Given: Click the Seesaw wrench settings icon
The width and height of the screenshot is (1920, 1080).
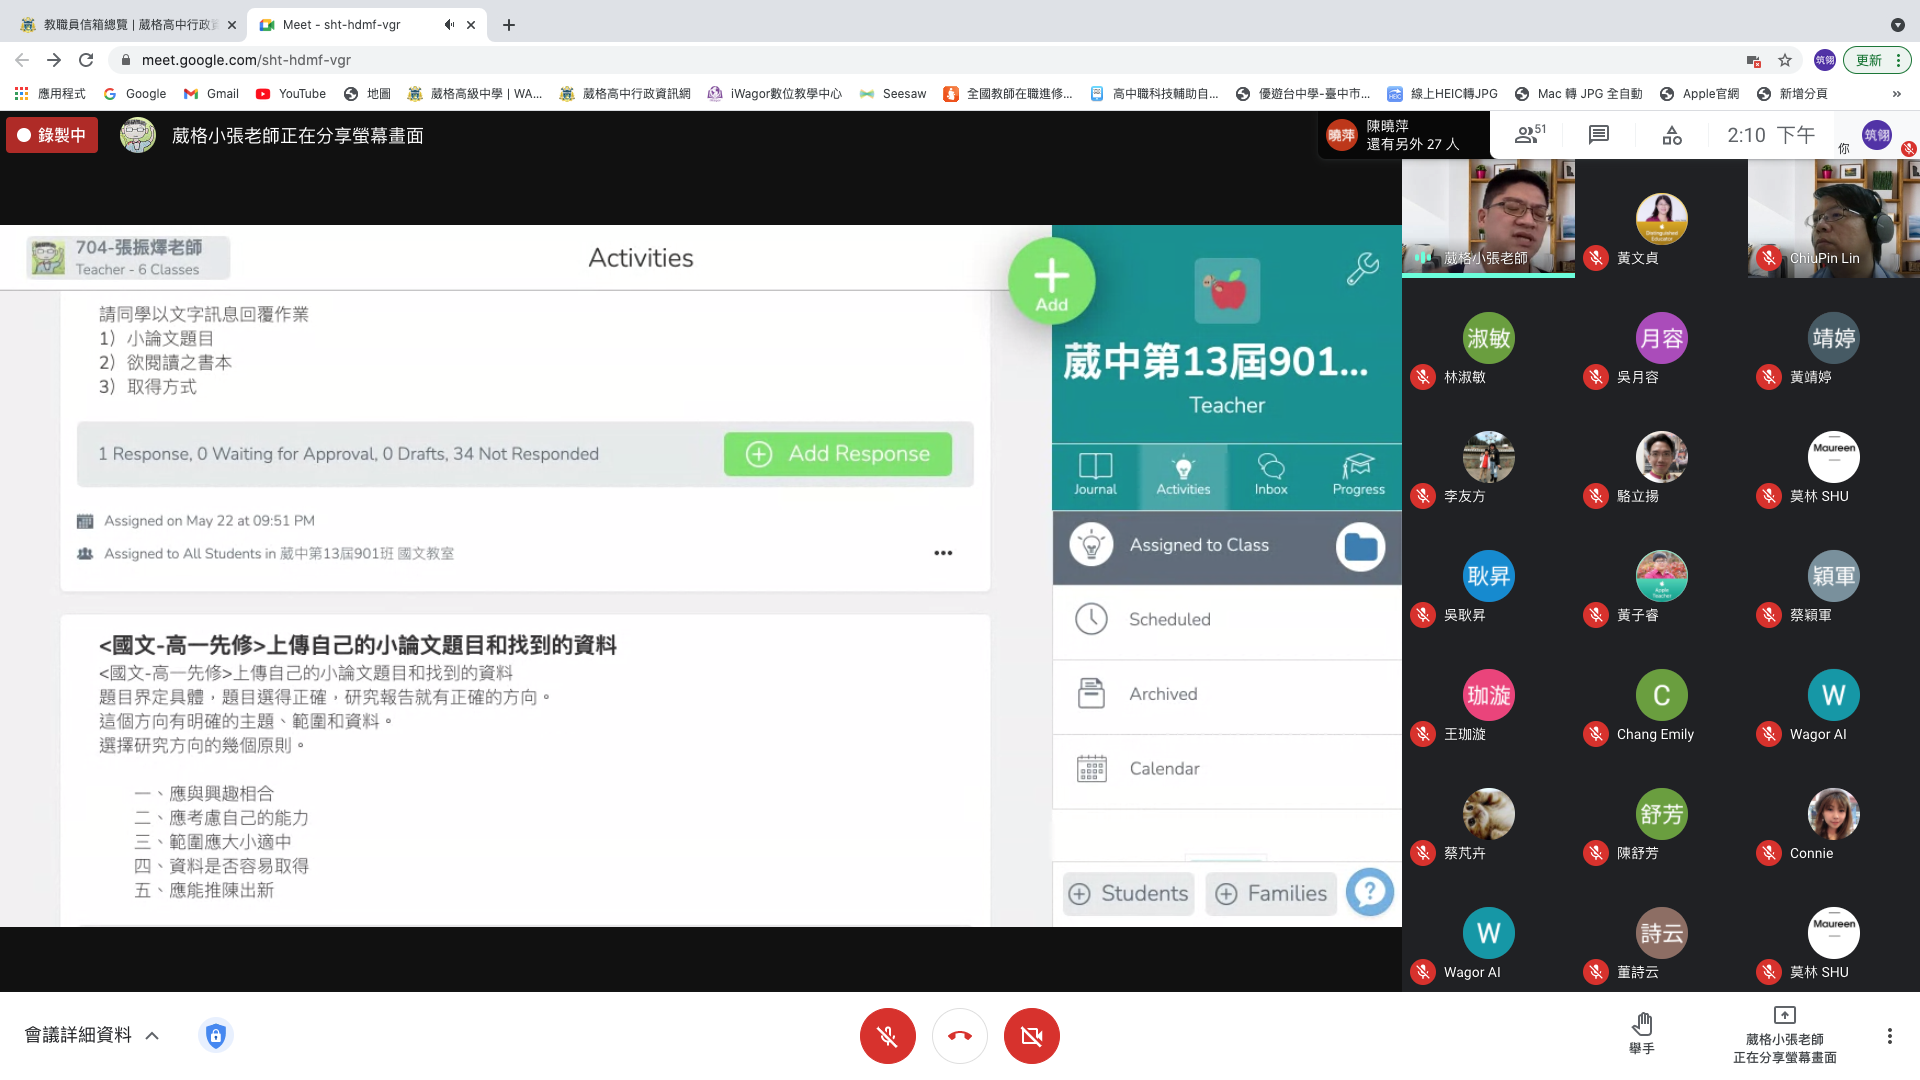Looking at the screenshot, I should click(1362, 268).
